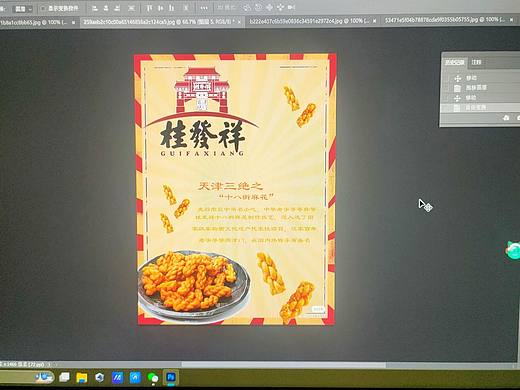Screen dimensions: 520x390
Task: Enable the show transform controls checkbox
Action: coord(43,8)
